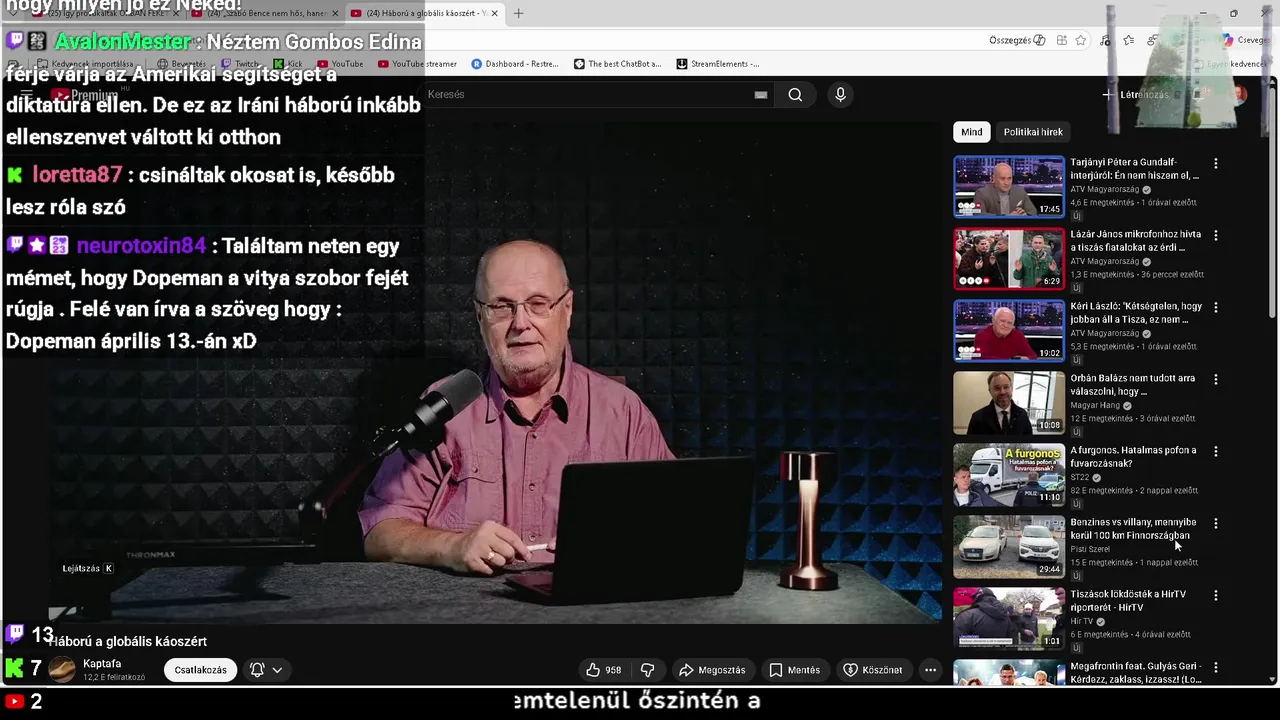
Task: Open Benzines vs villany video thumbnail
Action: tap(1009, 546)
